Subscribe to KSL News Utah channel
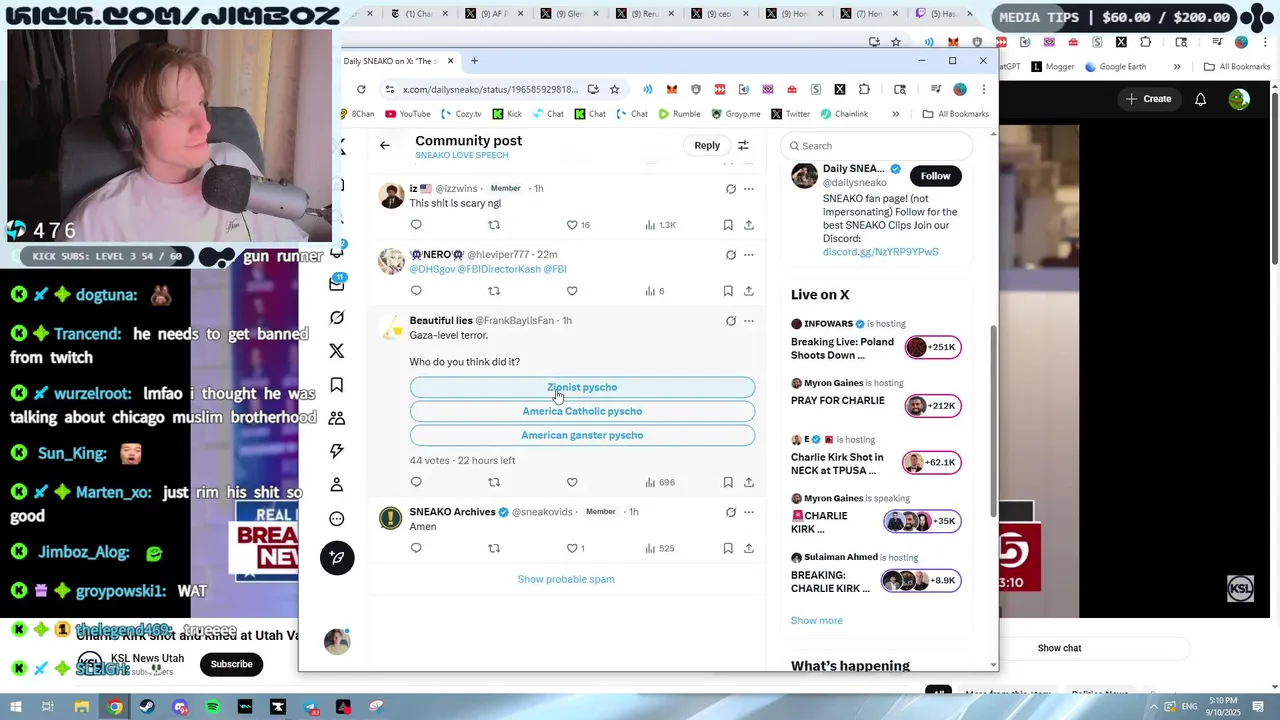 click(x=231, y=664)
